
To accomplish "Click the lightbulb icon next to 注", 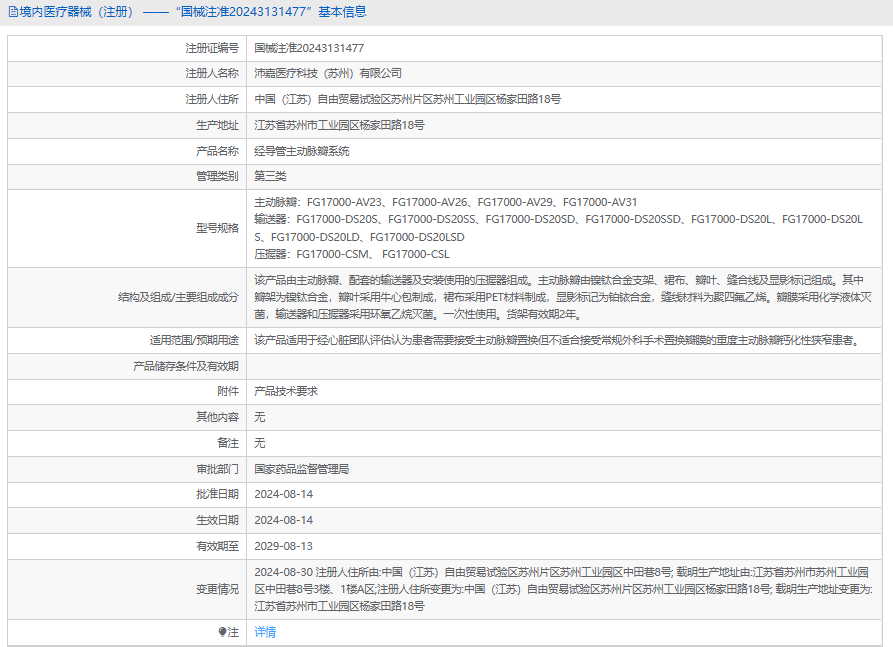I will click(223, 632).
